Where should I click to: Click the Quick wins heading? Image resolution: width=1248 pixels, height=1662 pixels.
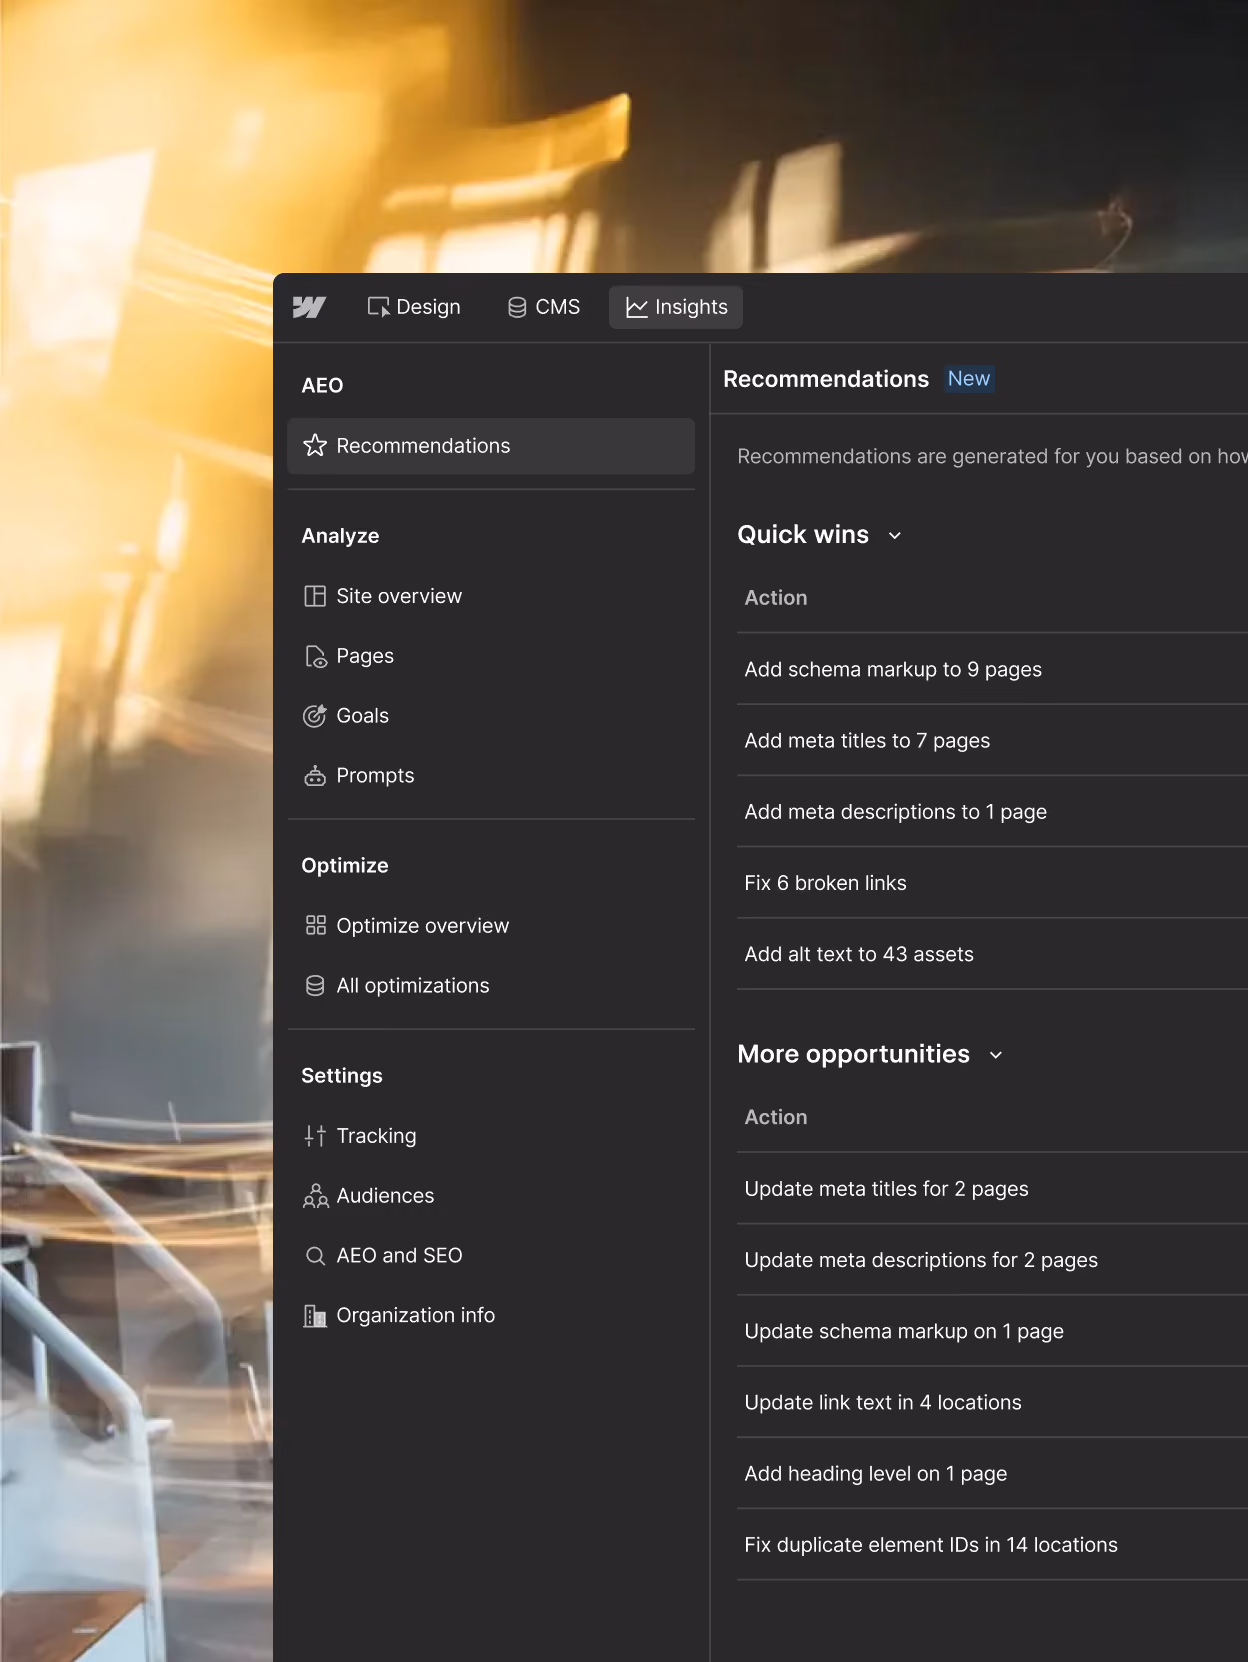click(x=803, y=535)
